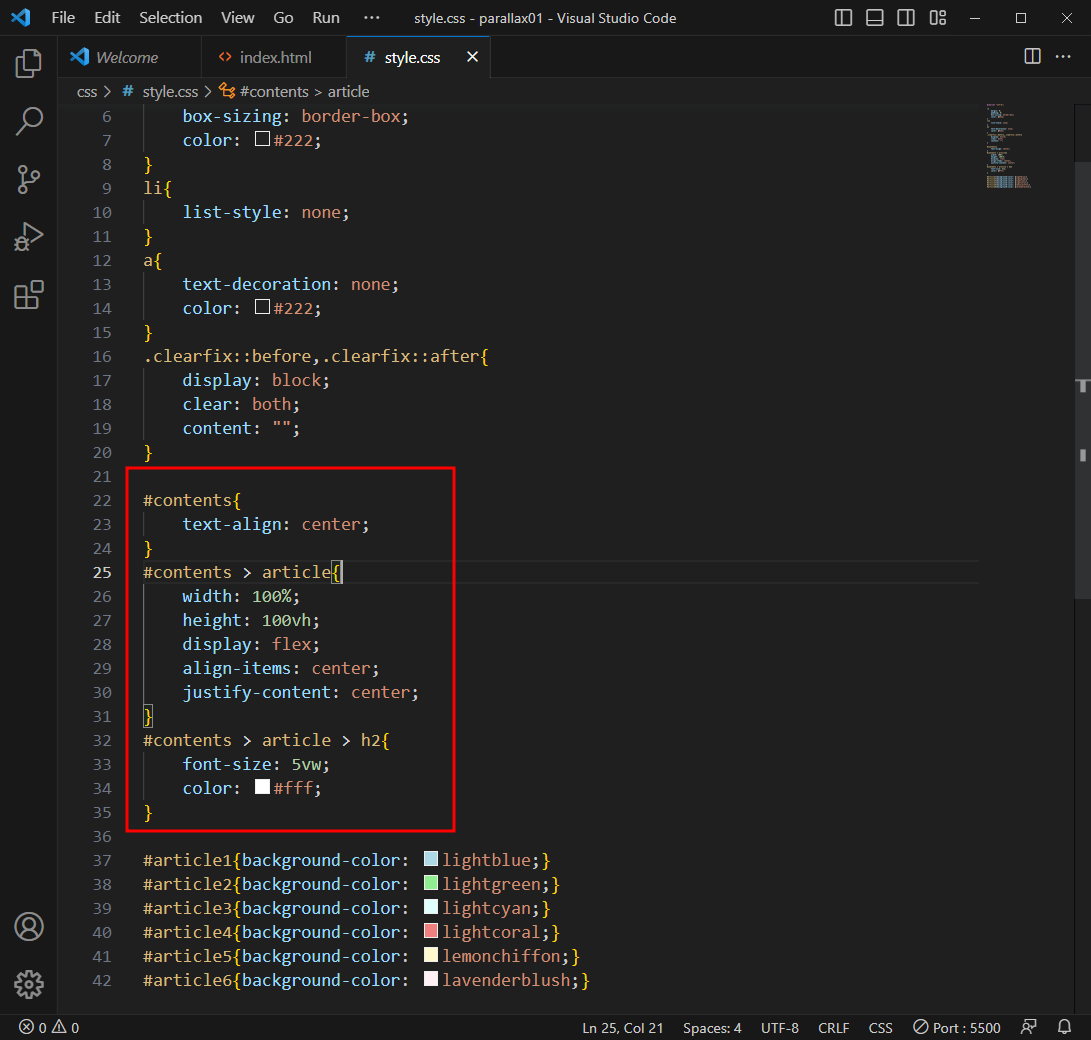Open the Explorer view in activity bar
The height and width of the screenshot is (1040, 1091).
[x=29, y=63]
